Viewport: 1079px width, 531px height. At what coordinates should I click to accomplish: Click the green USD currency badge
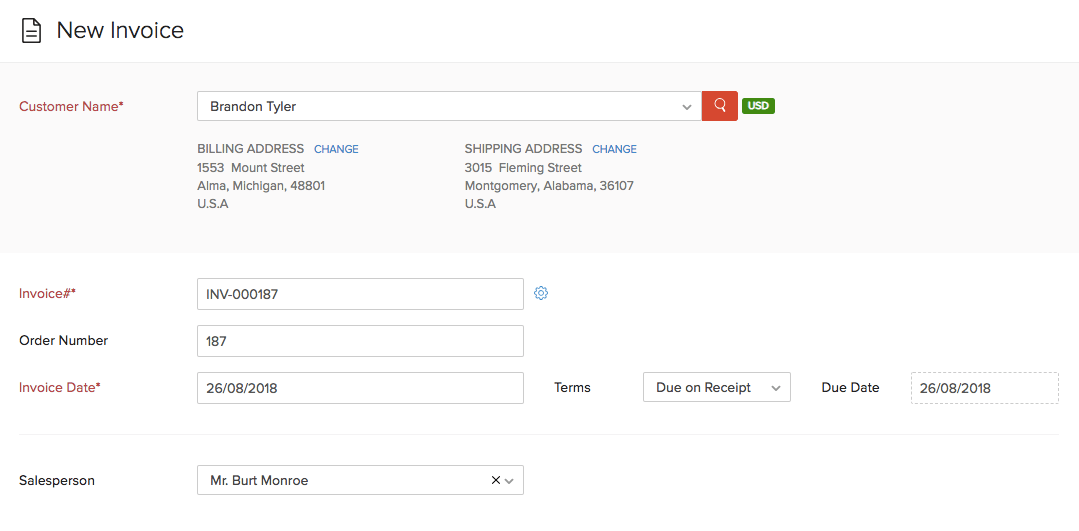[758, 106]
